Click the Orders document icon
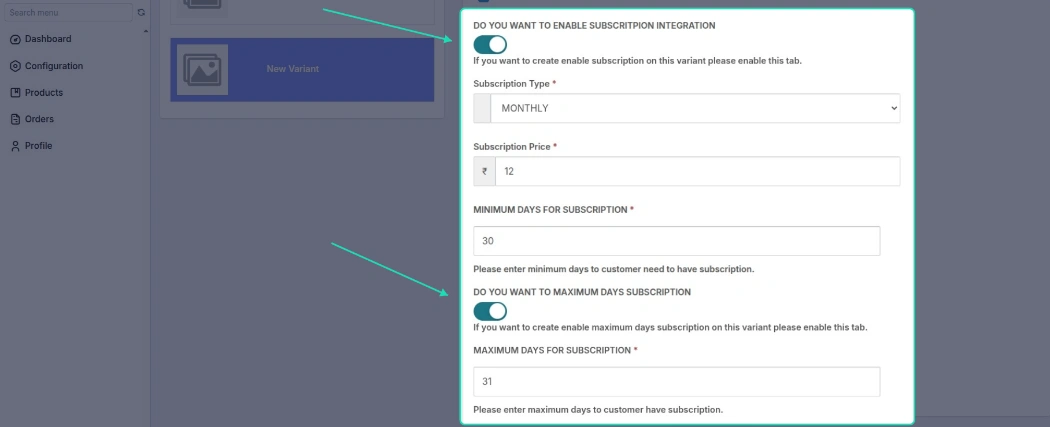 pyautogui.click(x=15, y=119)
